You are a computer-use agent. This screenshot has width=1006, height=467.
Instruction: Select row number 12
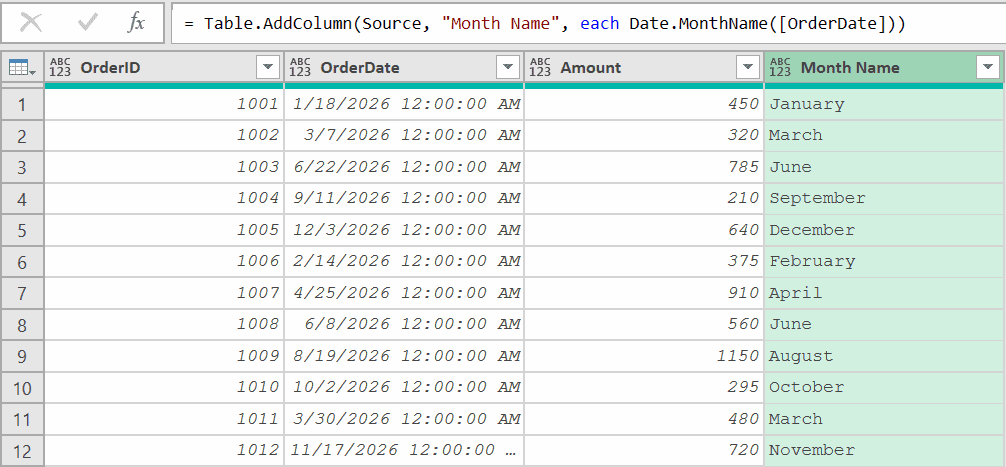22,450
